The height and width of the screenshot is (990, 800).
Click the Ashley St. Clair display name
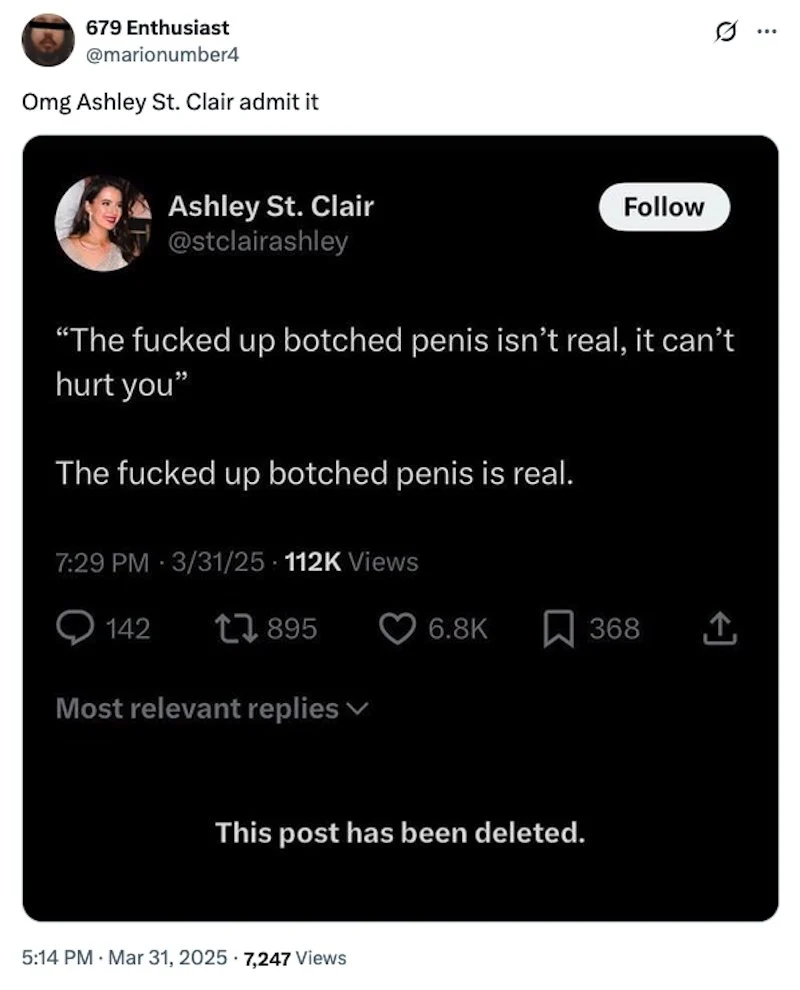270,206
